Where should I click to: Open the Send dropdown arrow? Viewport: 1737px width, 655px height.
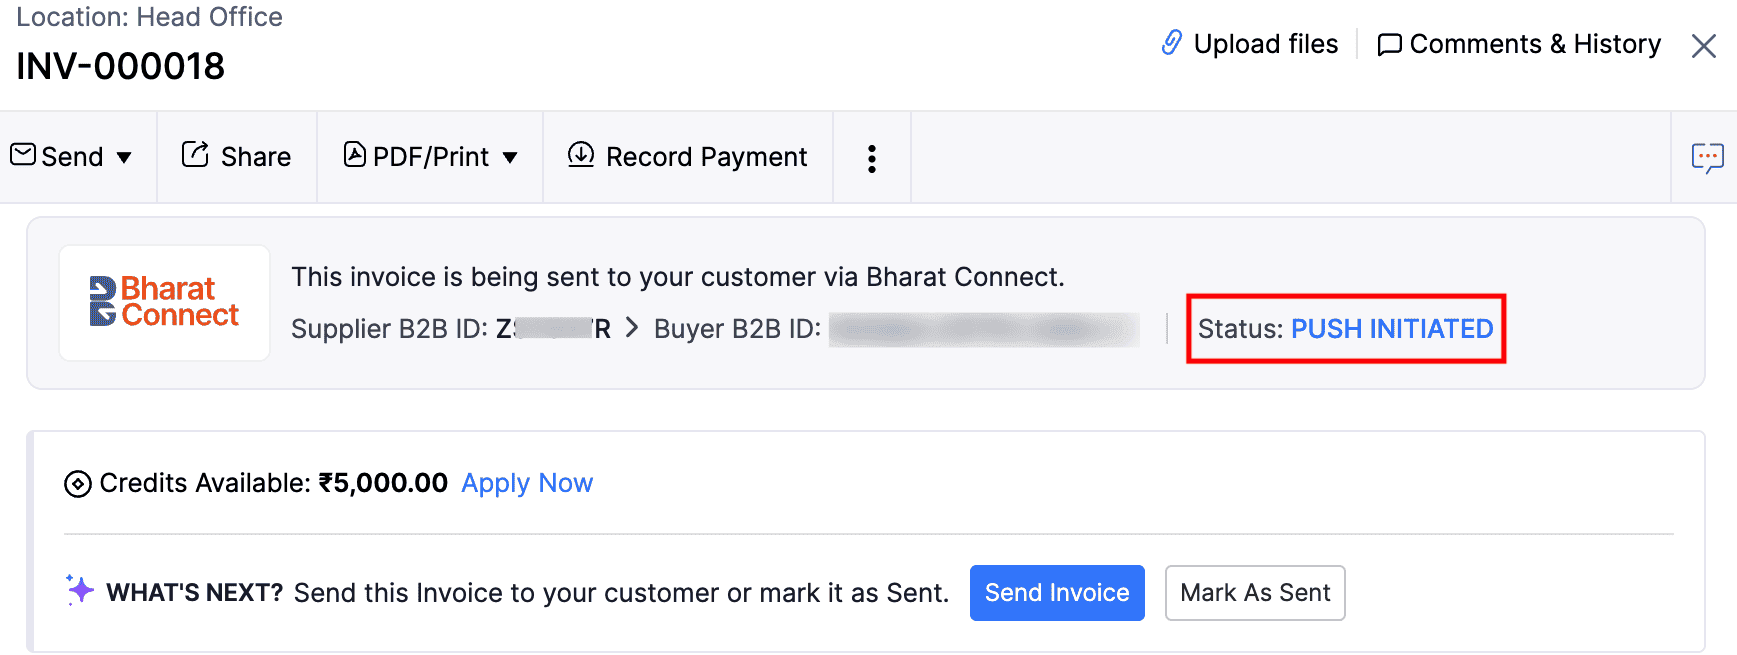tap(124, 157)
